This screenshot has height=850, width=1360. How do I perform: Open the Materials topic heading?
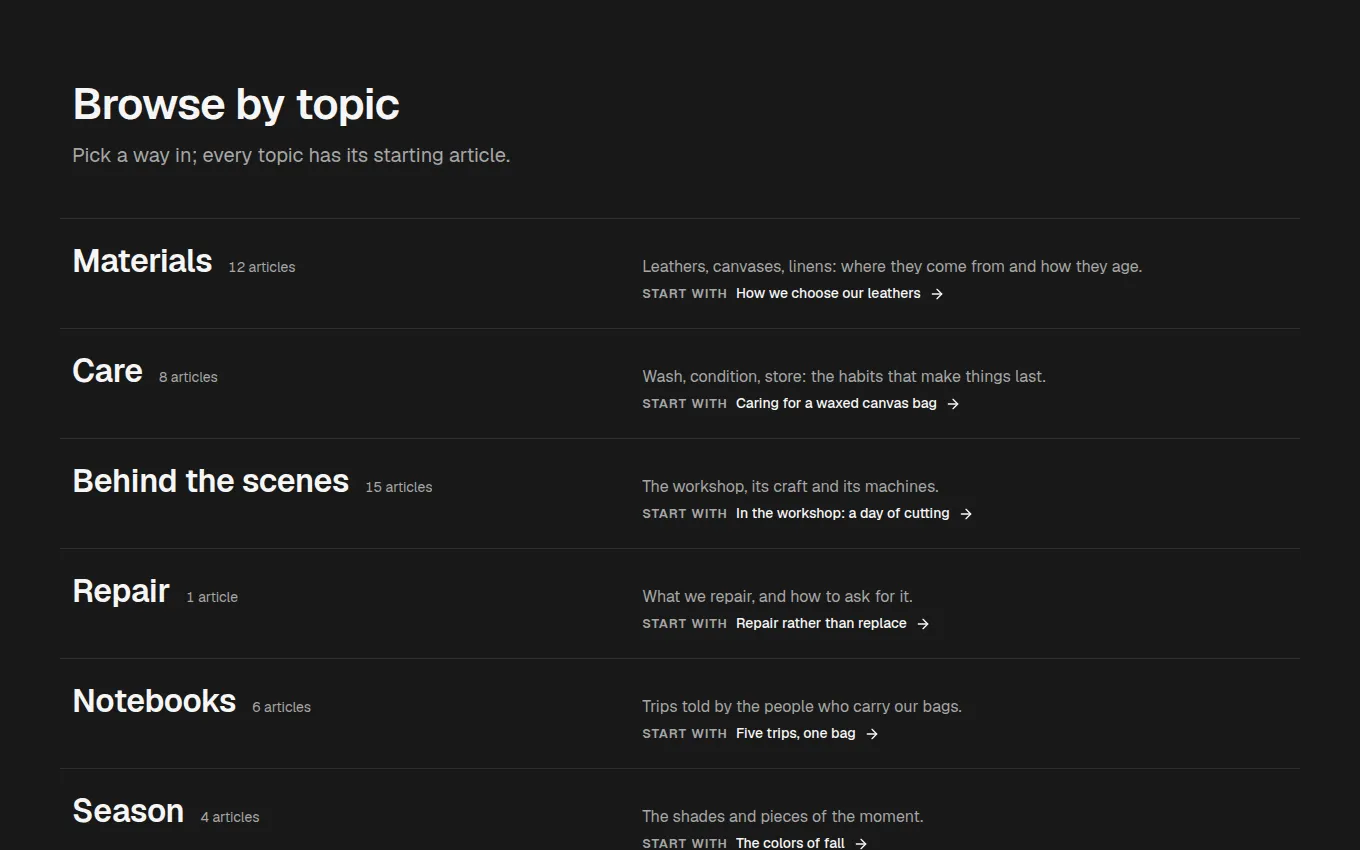point(142,261)
